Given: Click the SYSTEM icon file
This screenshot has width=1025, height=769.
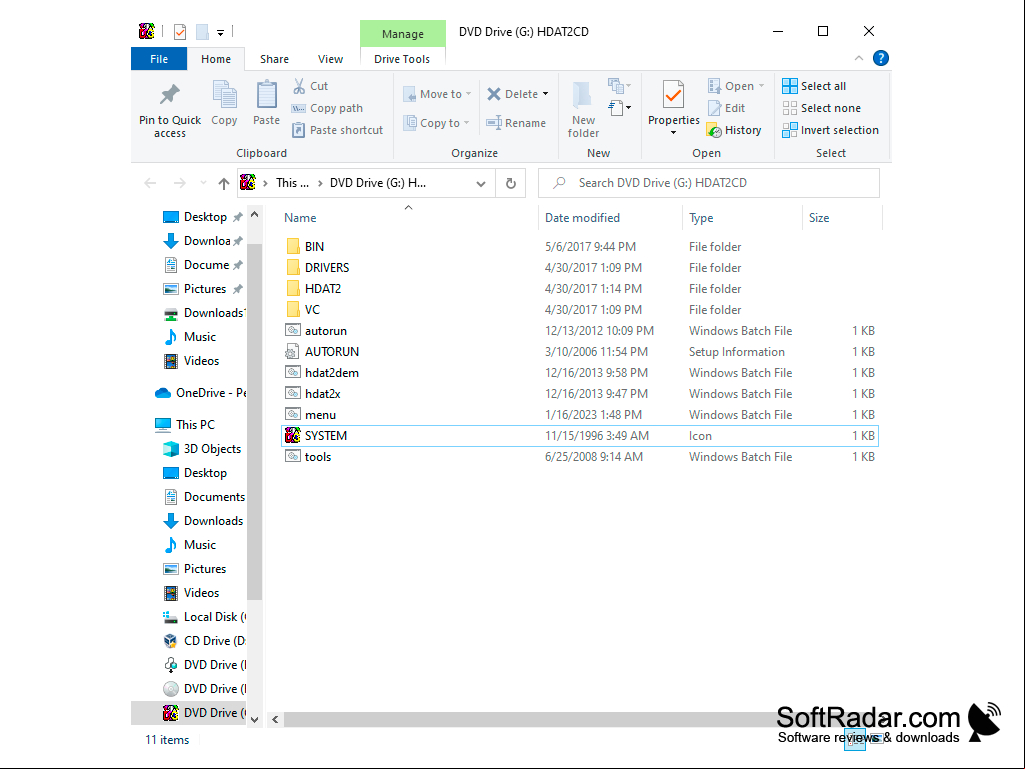Looking at the screenshot, I should [x=293, y=436].
